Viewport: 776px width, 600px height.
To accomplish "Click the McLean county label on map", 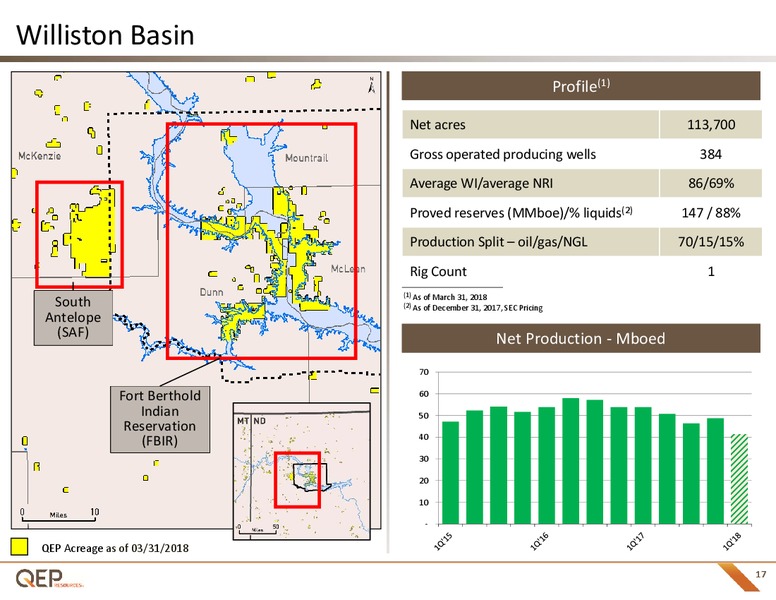I will click(348, 269).
